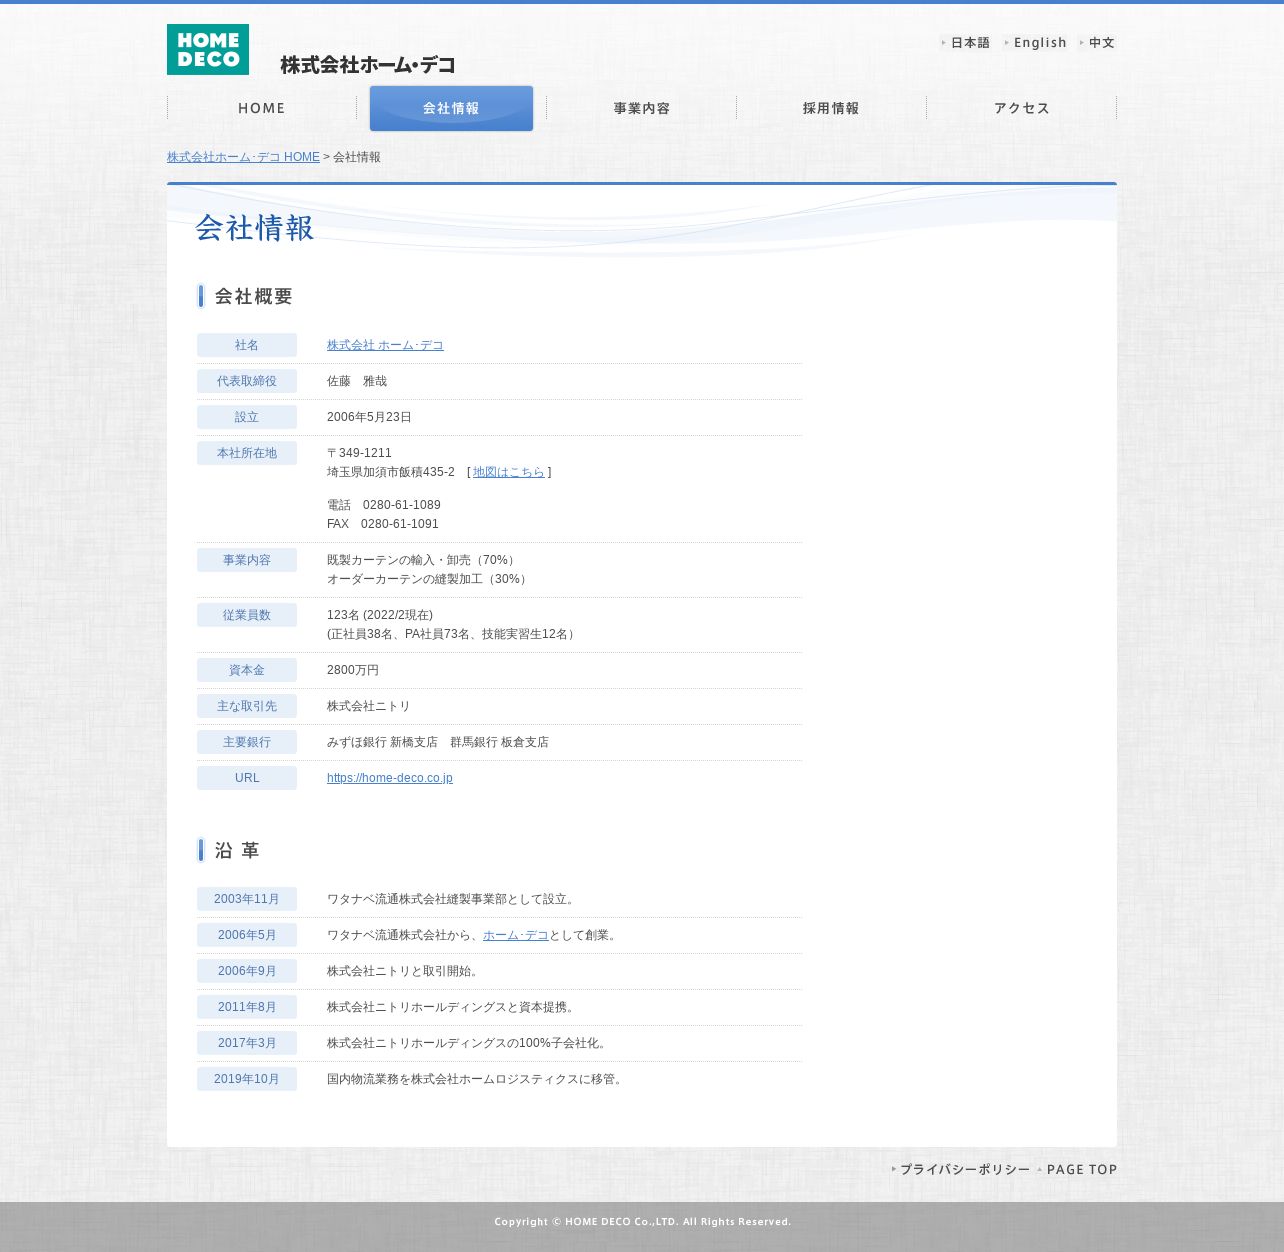1284x1252 pixels.
Task: Click the address 埼玉県加須市飯積435-2
Action: click(391, 472)
